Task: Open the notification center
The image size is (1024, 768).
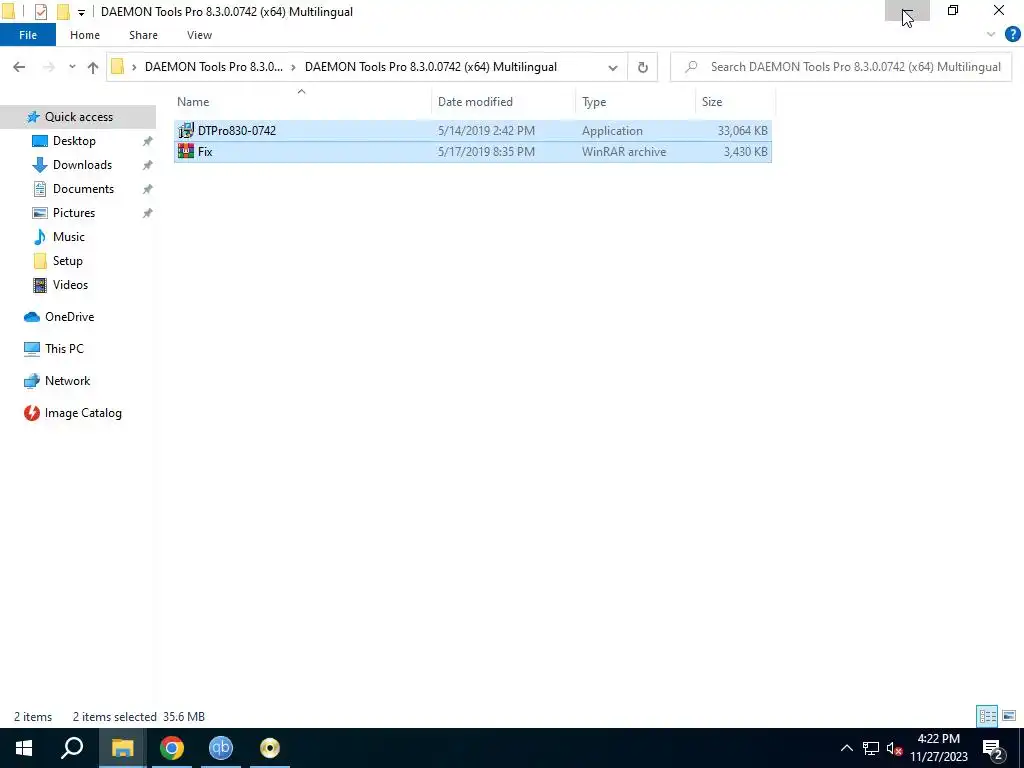Action: (993, 748)
